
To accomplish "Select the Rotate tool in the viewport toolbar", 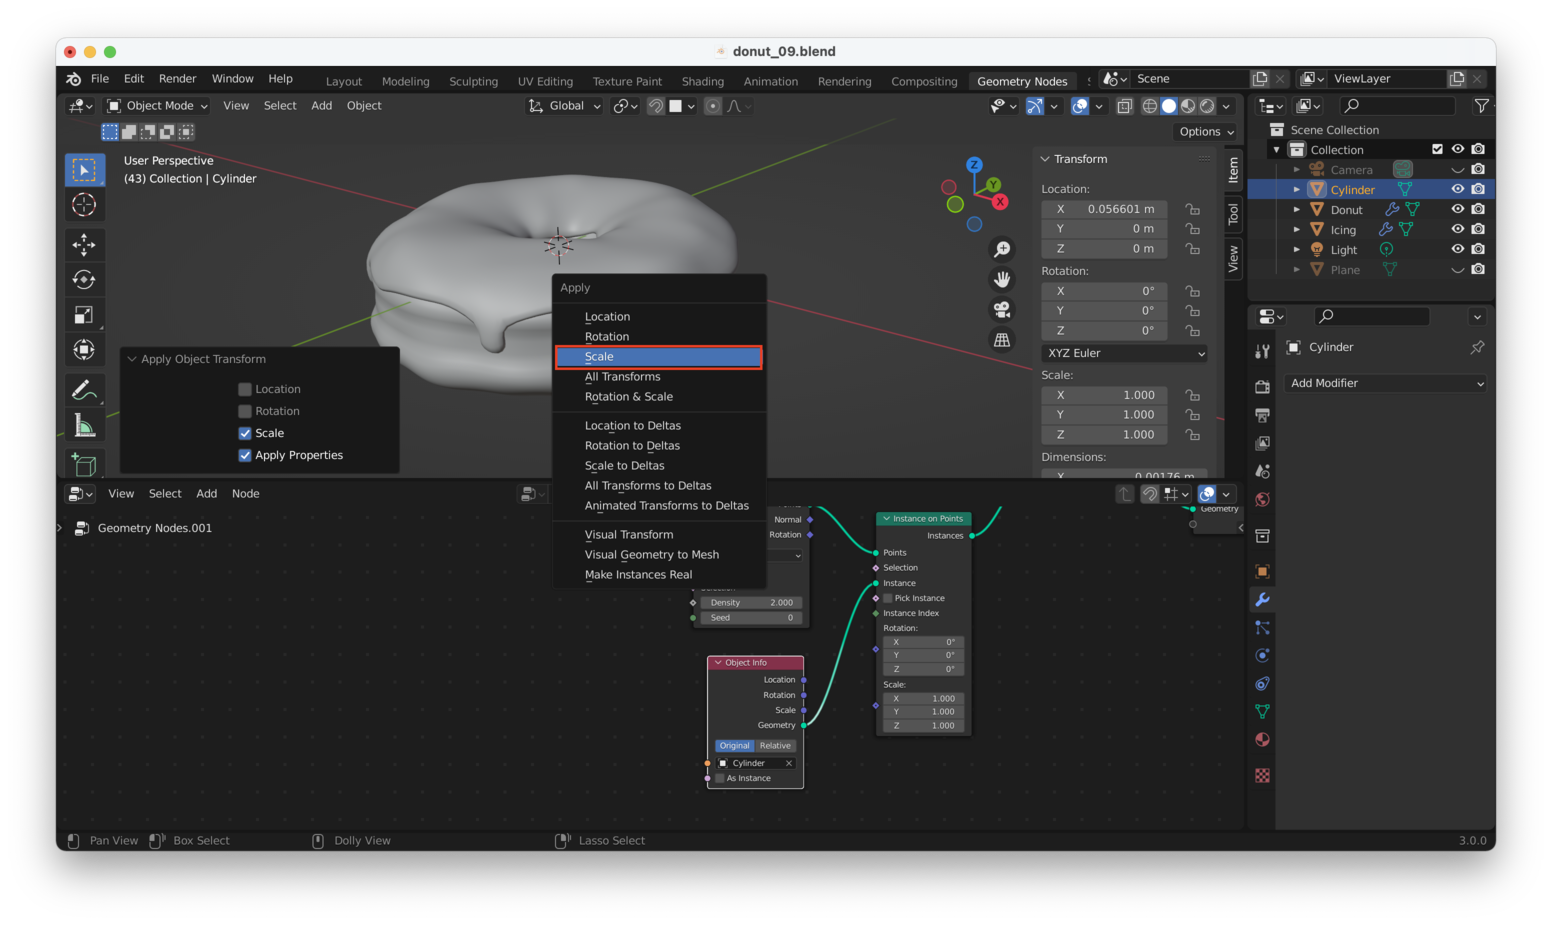I will (x=84, y=280).
